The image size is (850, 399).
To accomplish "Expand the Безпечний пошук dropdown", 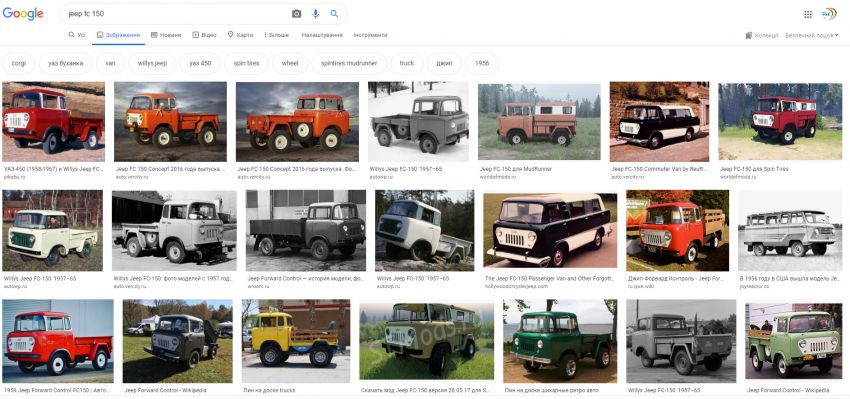I will pyautogui.click(x=812, y=35).
